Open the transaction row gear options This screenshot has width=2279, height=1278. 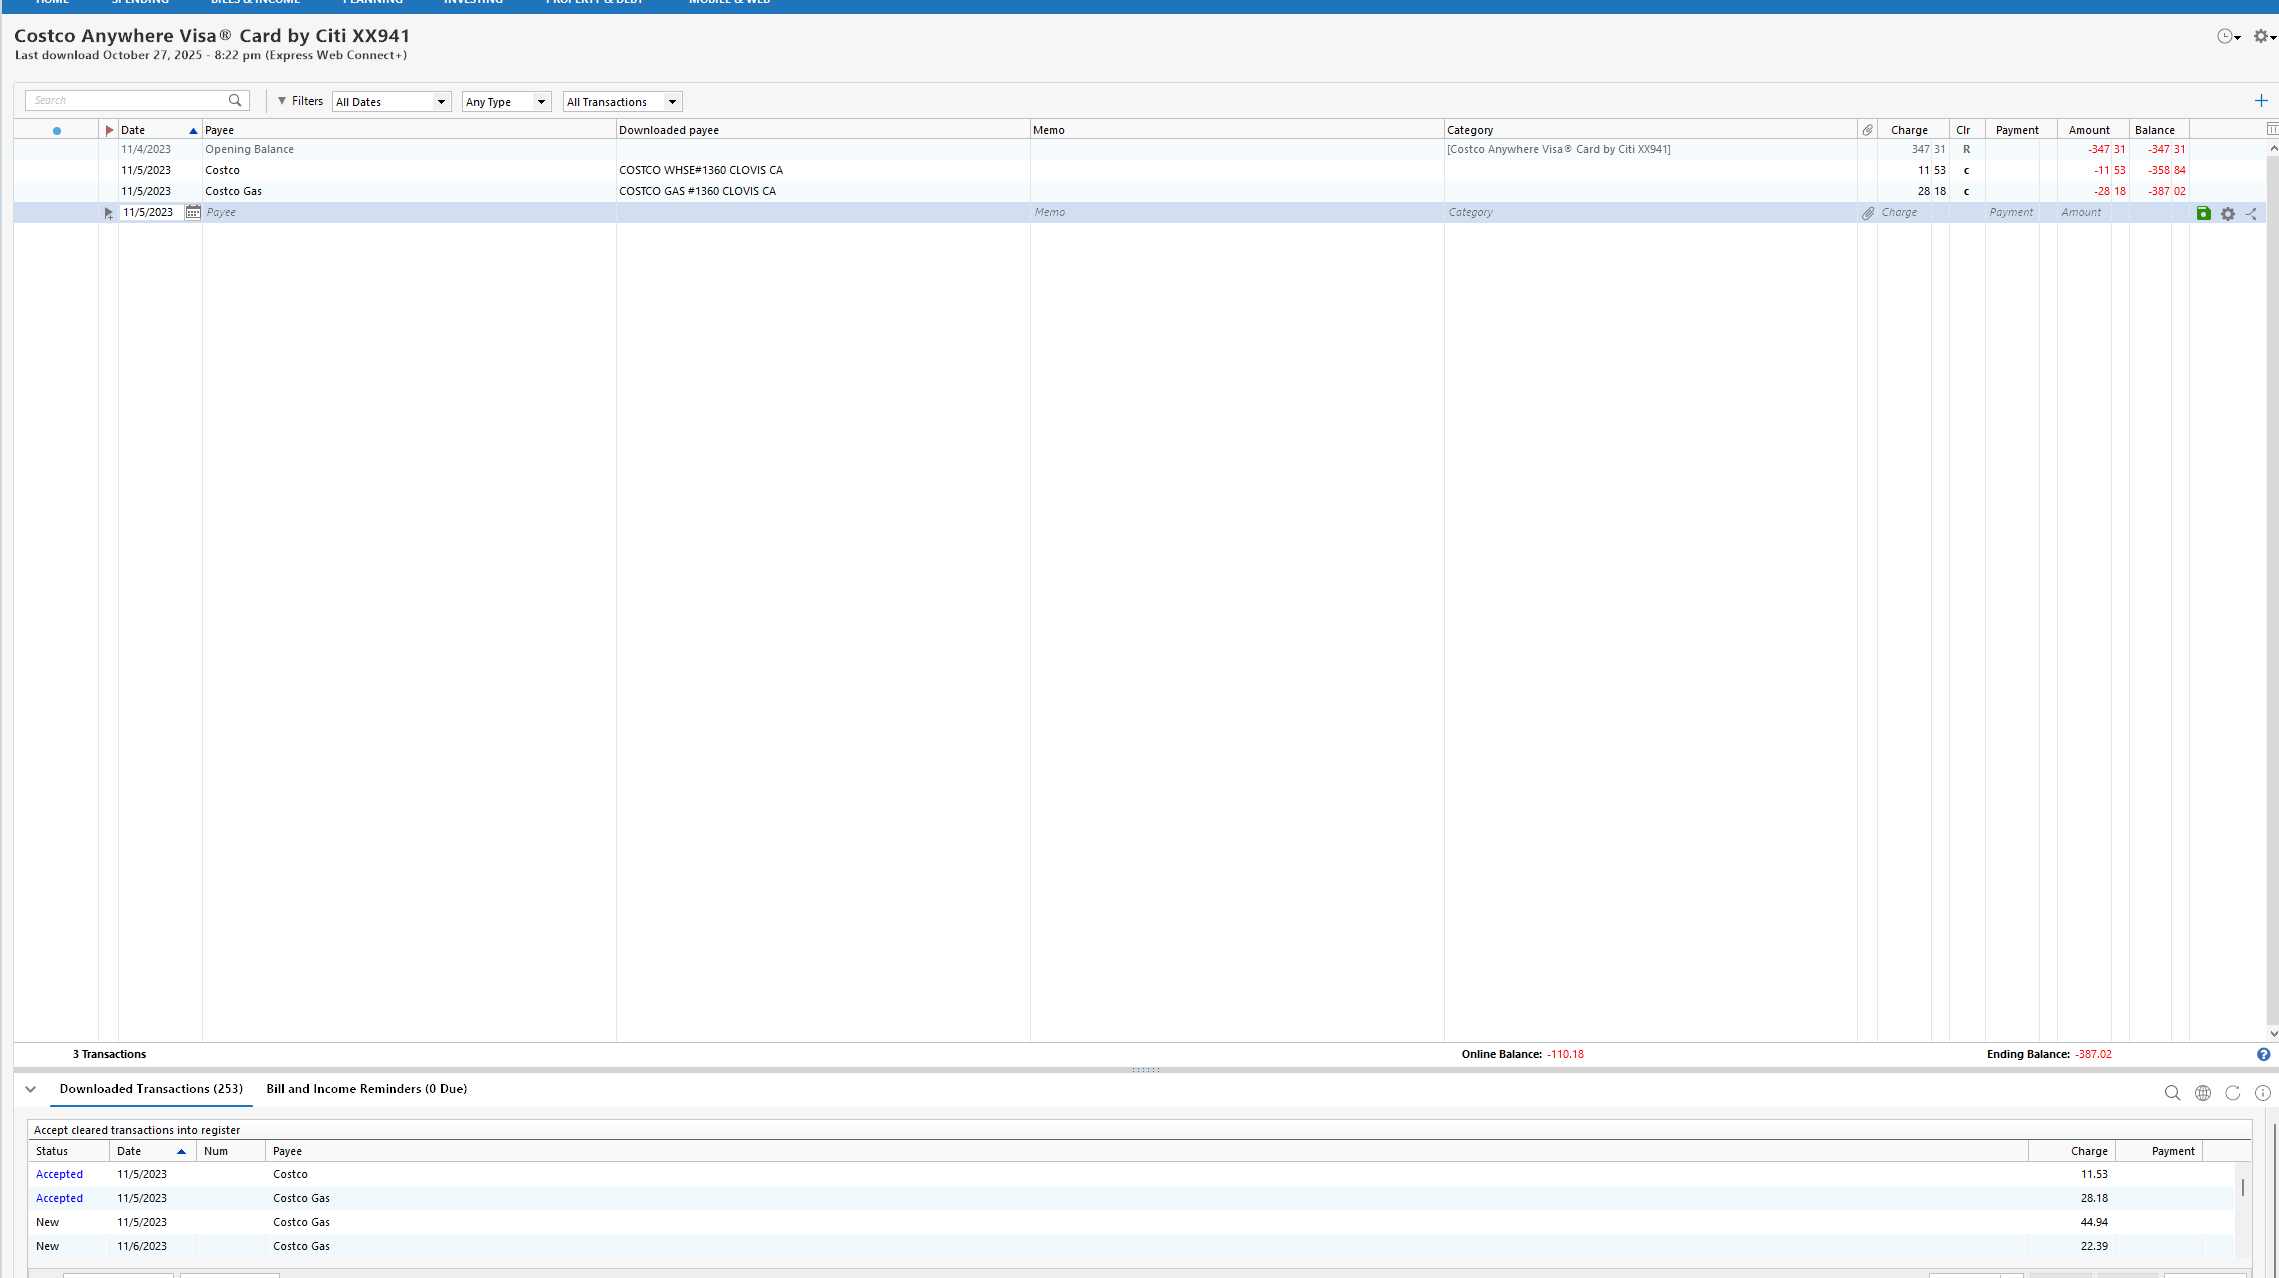[x=2228, y=214]
